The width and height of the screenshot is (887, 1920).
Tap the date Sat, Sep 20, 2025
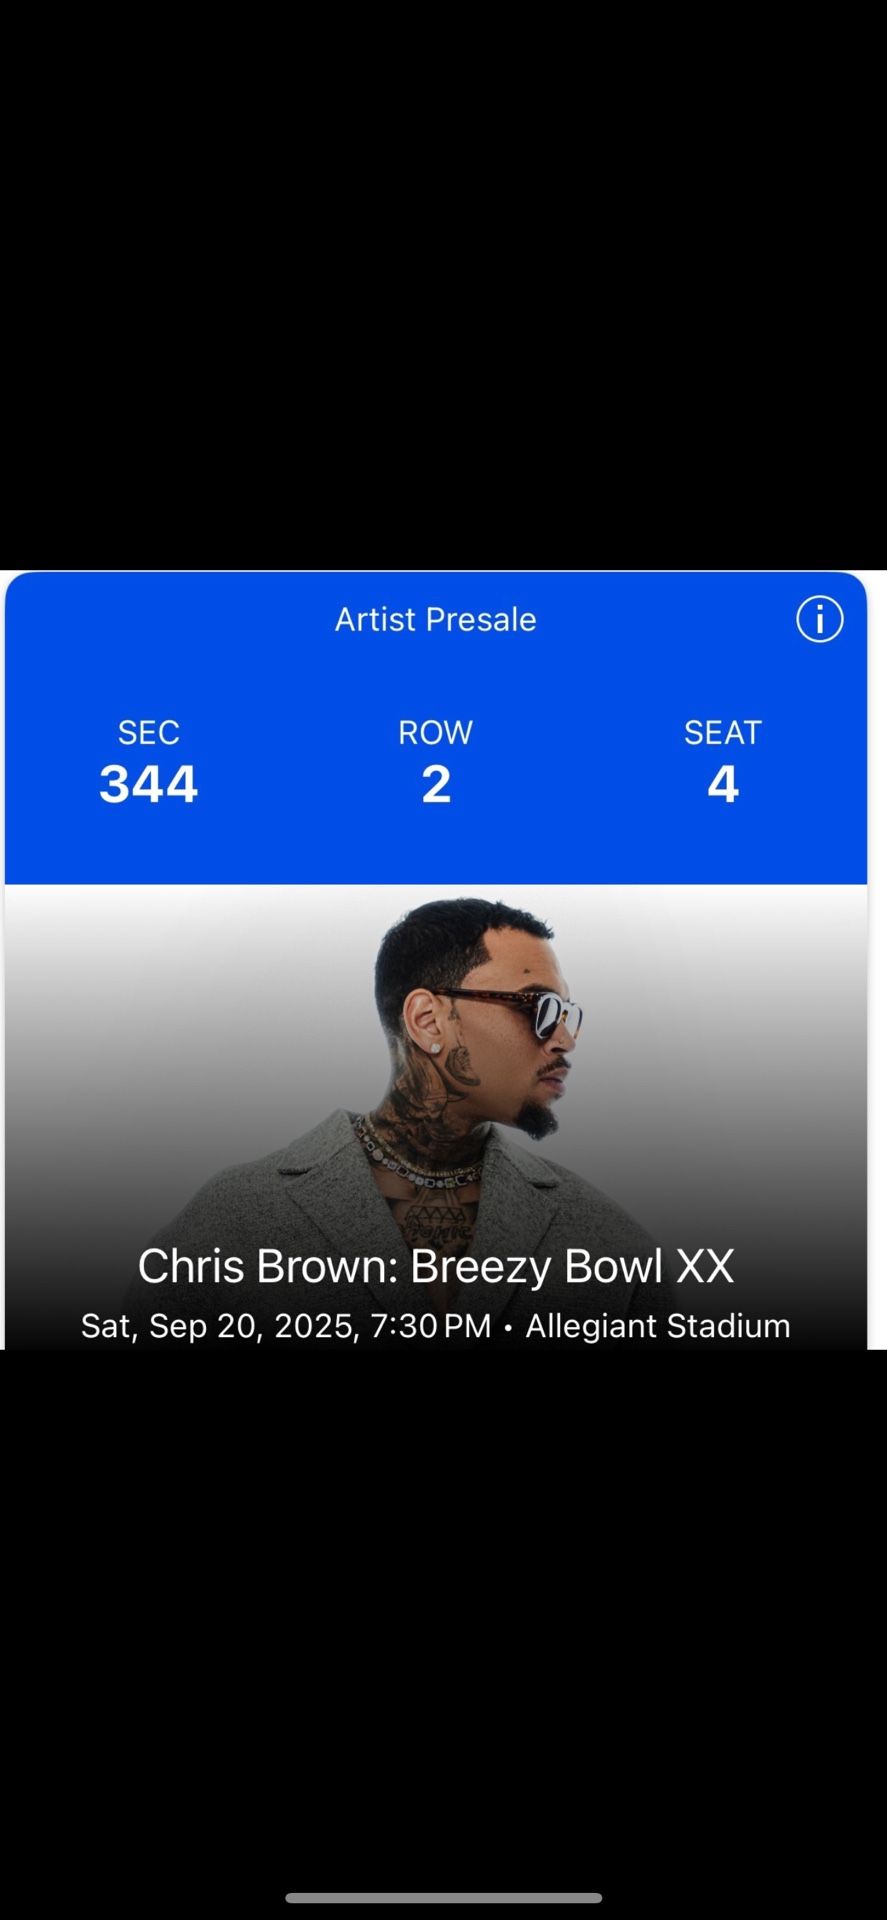(218, 1326)
